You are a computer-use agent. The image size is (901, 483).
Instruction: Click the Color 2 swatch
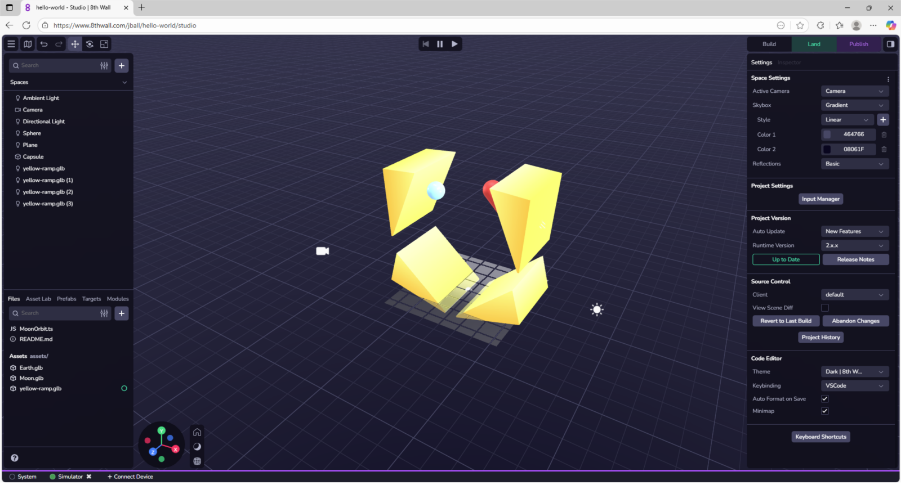pos(827,149)
